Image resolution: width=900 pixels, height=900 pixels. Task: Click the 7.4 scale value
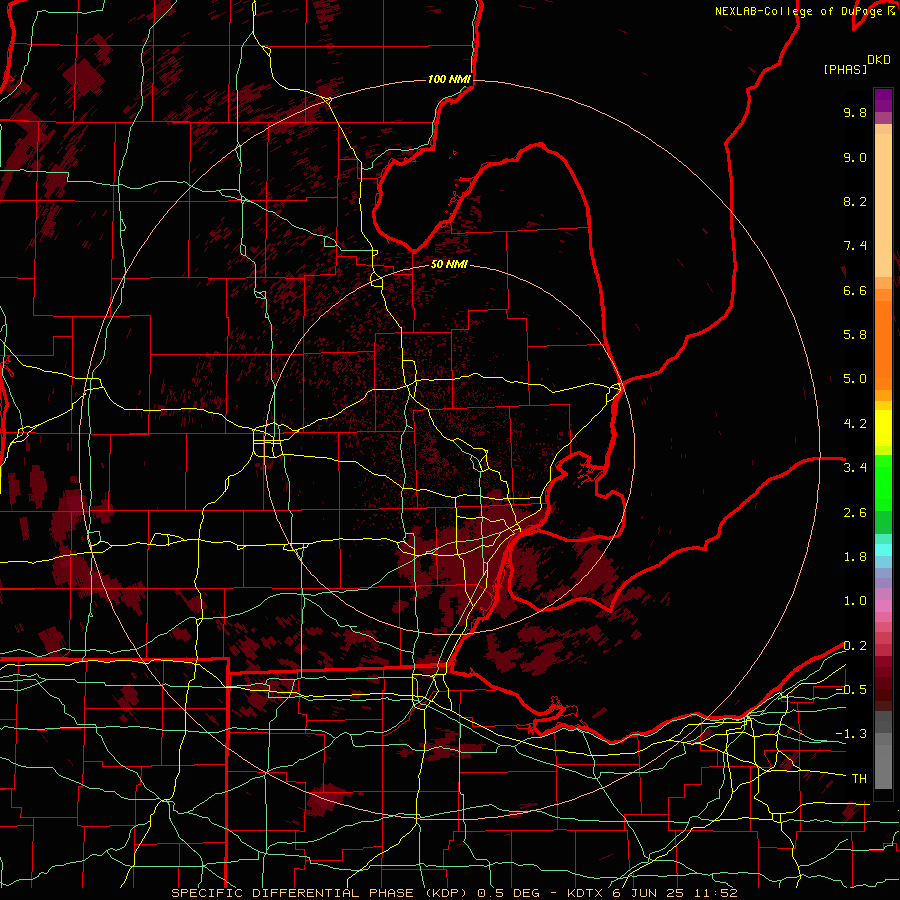(855, 246)
